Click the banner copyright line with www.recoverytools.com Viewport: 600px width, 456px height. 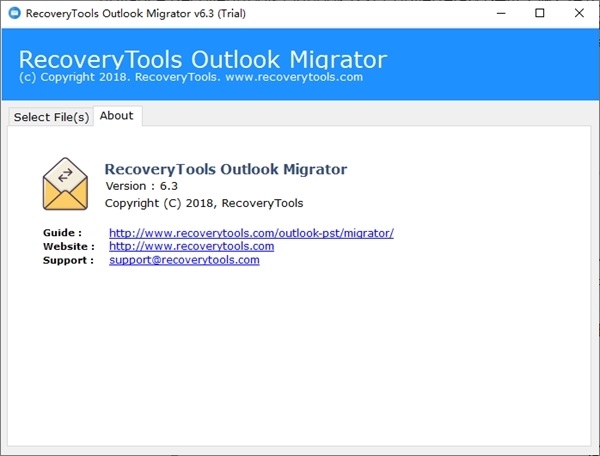[191, 77]
